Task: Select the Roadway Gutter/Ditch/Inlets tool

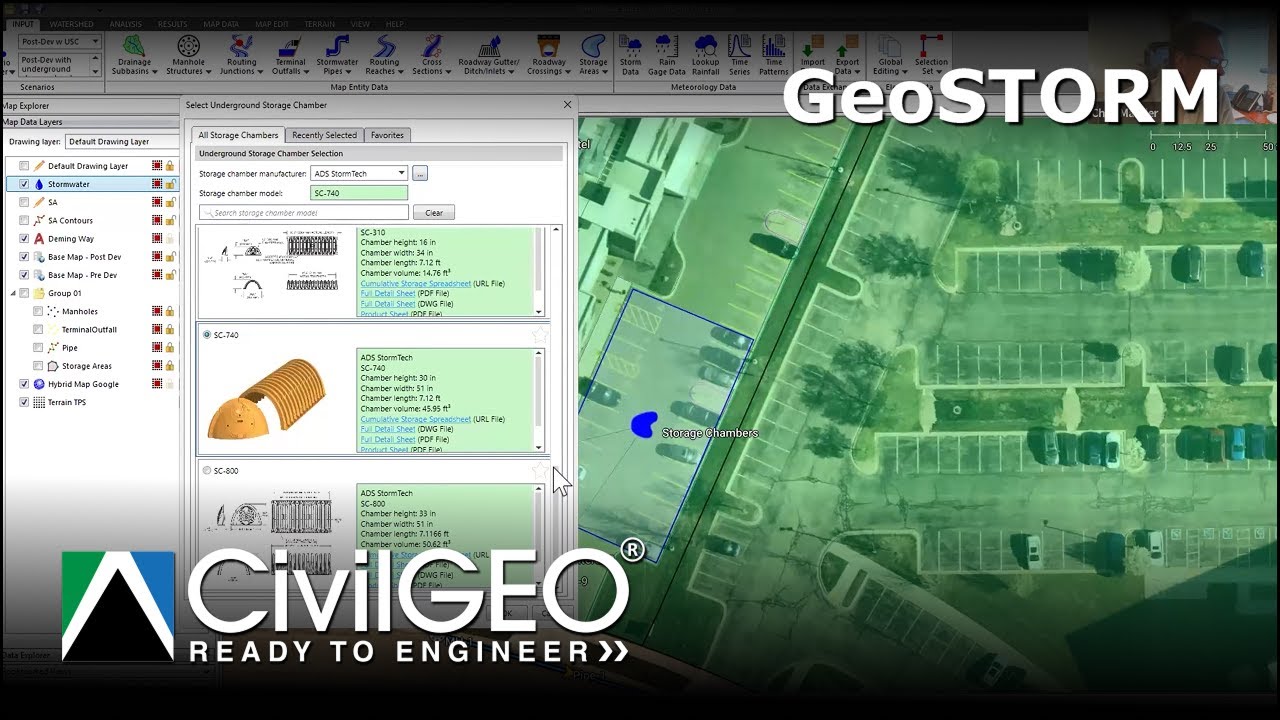Action: pyautogui.click(x=488, y=55)
